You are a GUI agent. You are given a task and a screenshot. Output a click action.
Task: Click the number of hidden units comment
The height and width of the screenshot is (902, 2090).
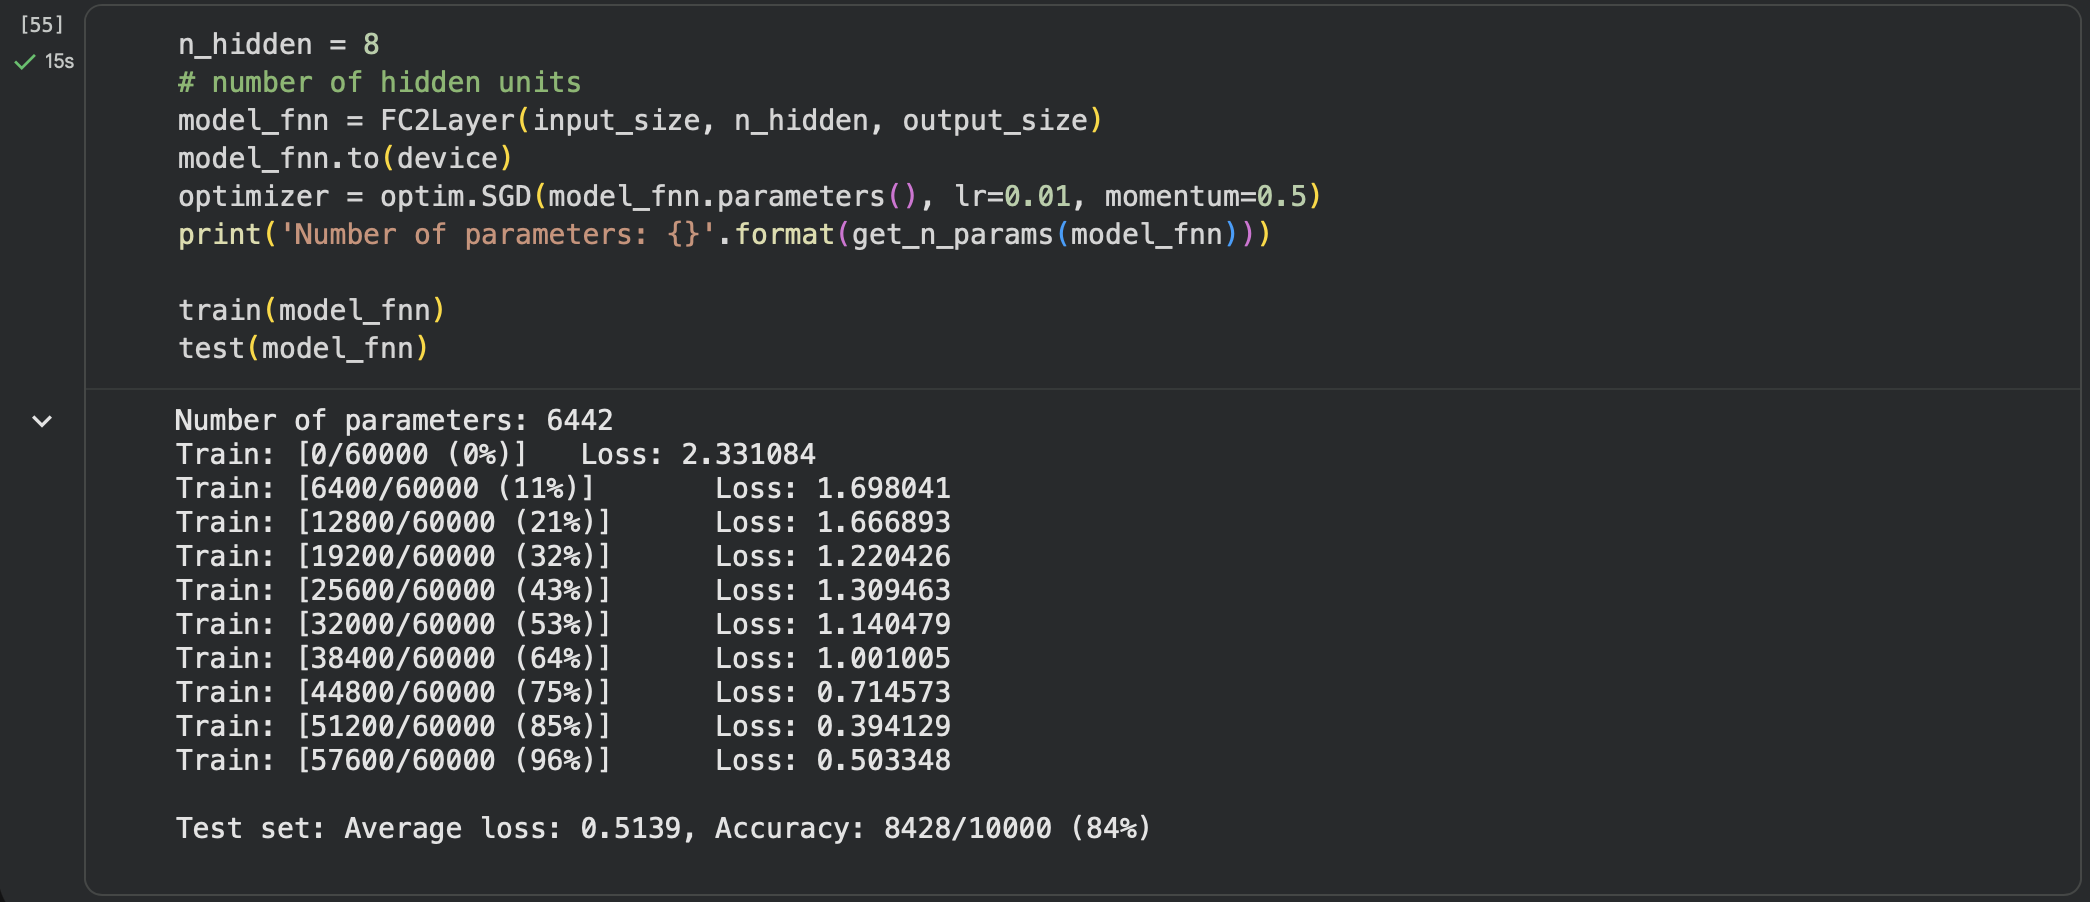click(378, 82)
